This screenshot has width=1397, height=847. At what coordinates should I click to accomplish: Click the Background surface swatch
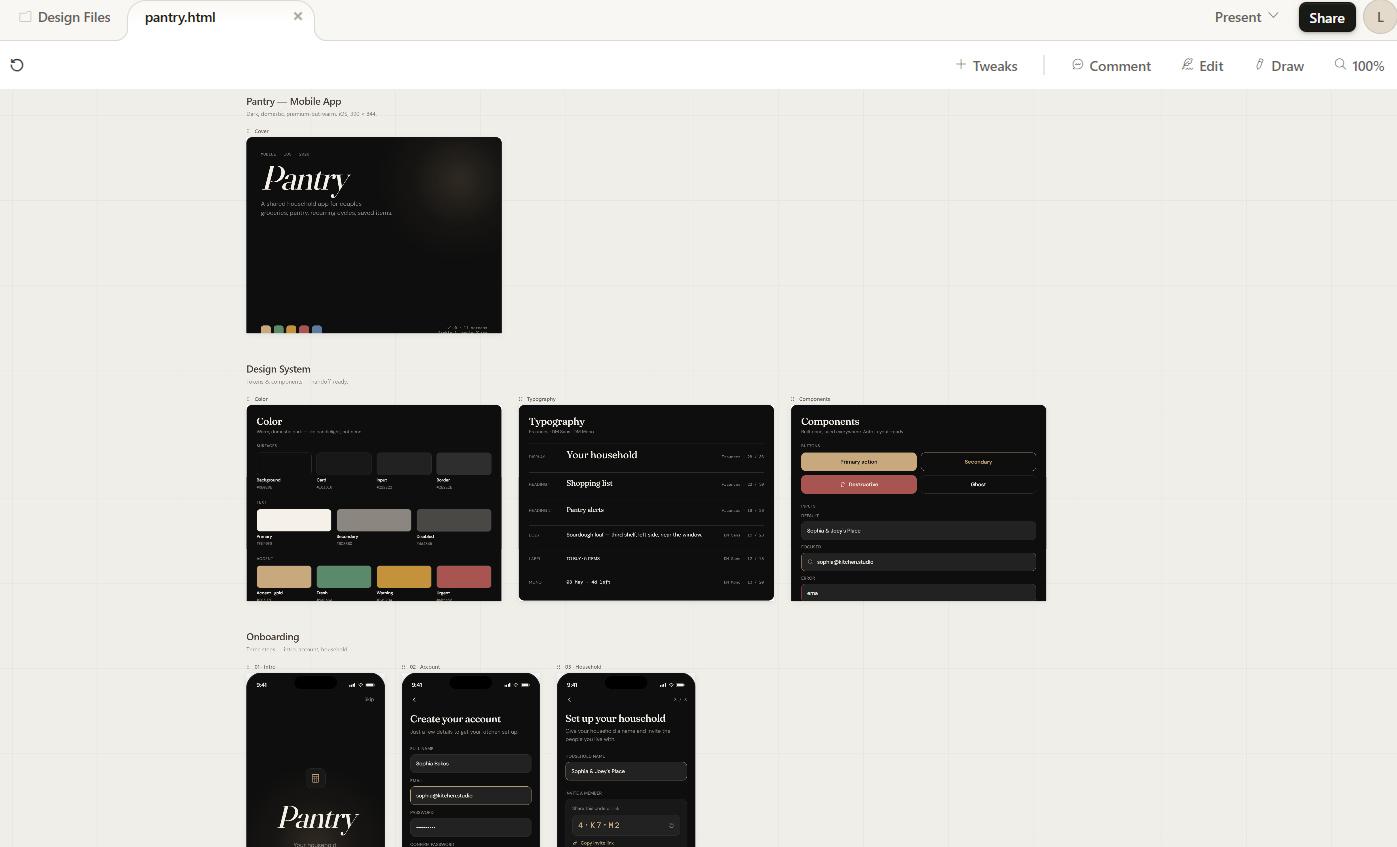pyautogui.click(x=284, y=463)
